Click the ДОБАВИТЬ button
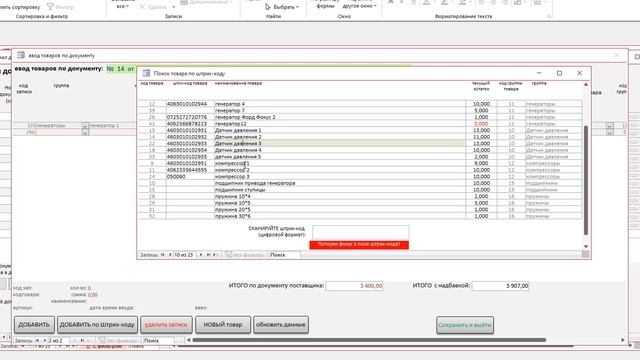The width and height of the screenshot is (640, 360). [34, 325]
